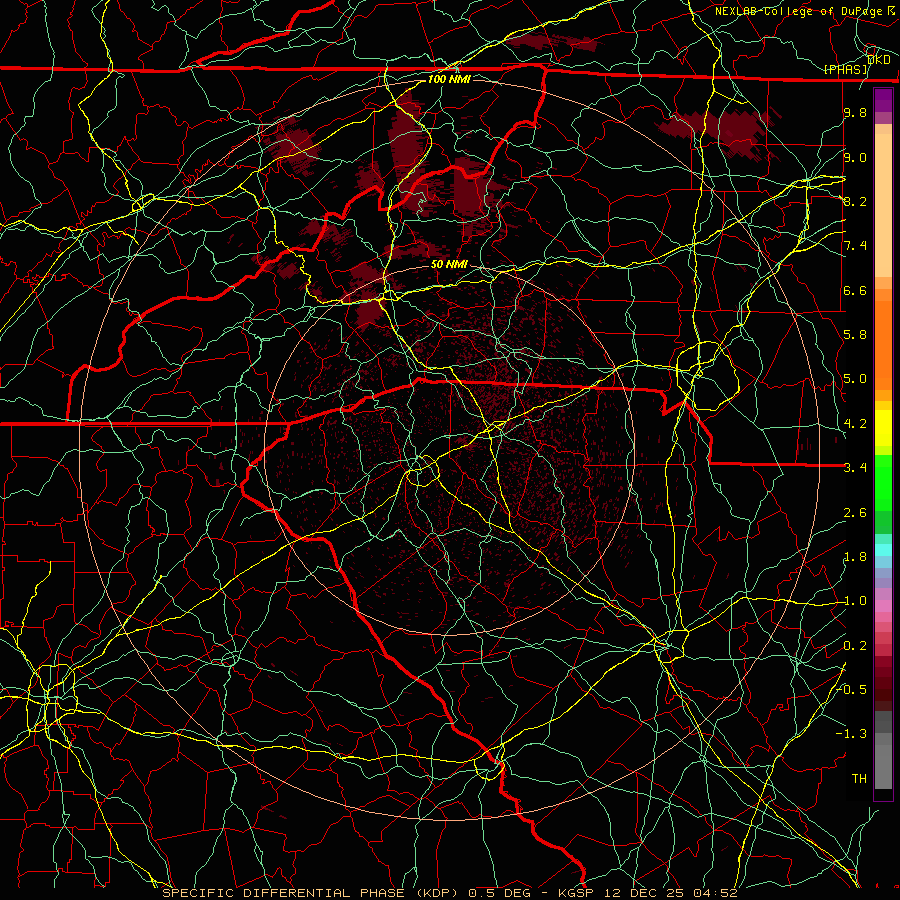Screen dimensions: 900x900
Task: Click the cyan band in color scale
Action: coord(883,550)
